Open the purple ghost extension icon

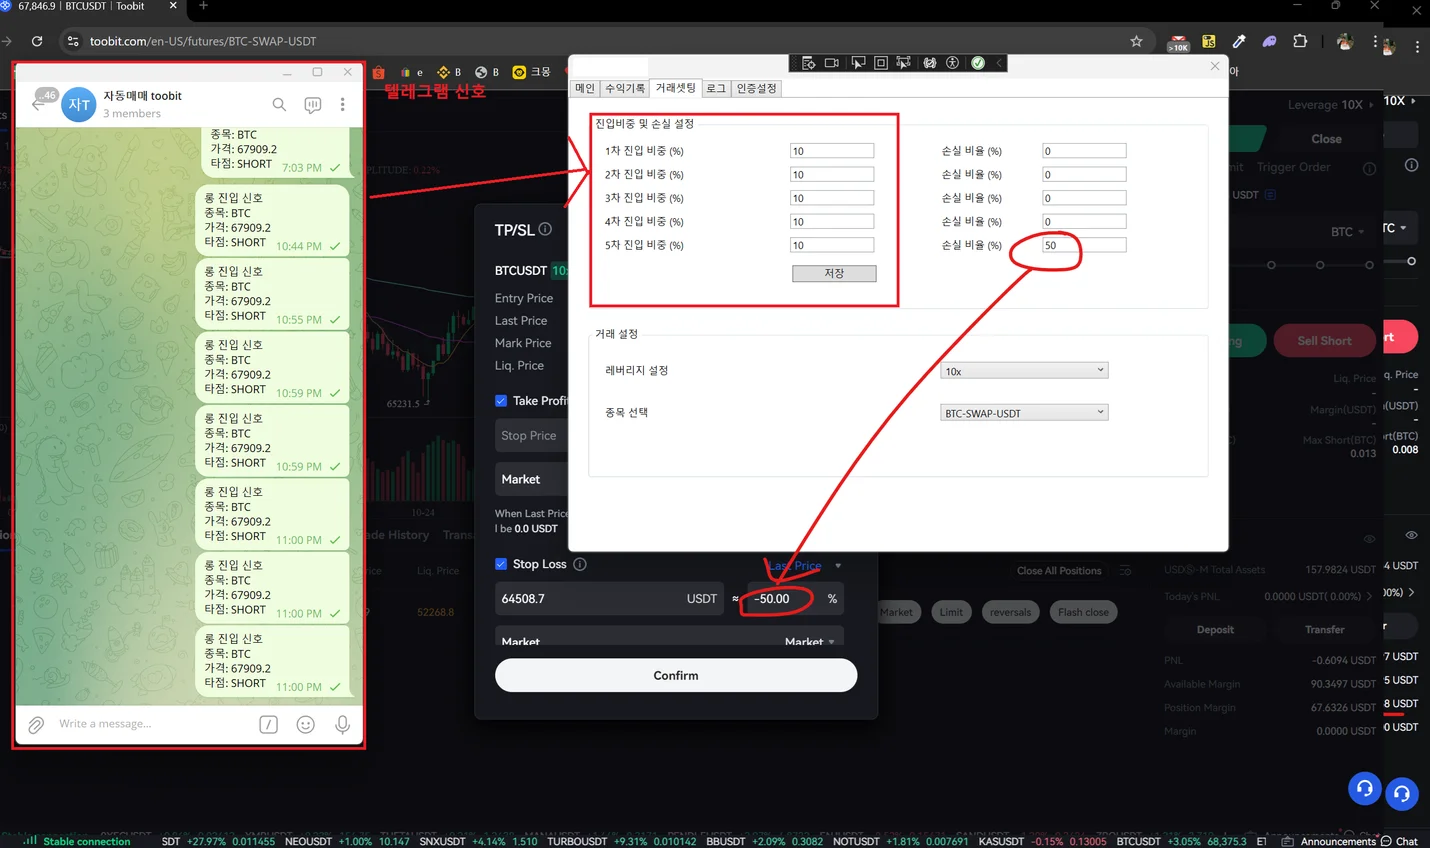(1269, 41)
